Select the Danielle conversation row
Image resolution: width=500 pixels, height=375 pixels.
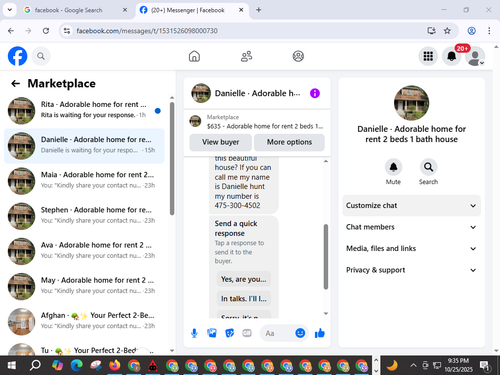click(84, 146)
